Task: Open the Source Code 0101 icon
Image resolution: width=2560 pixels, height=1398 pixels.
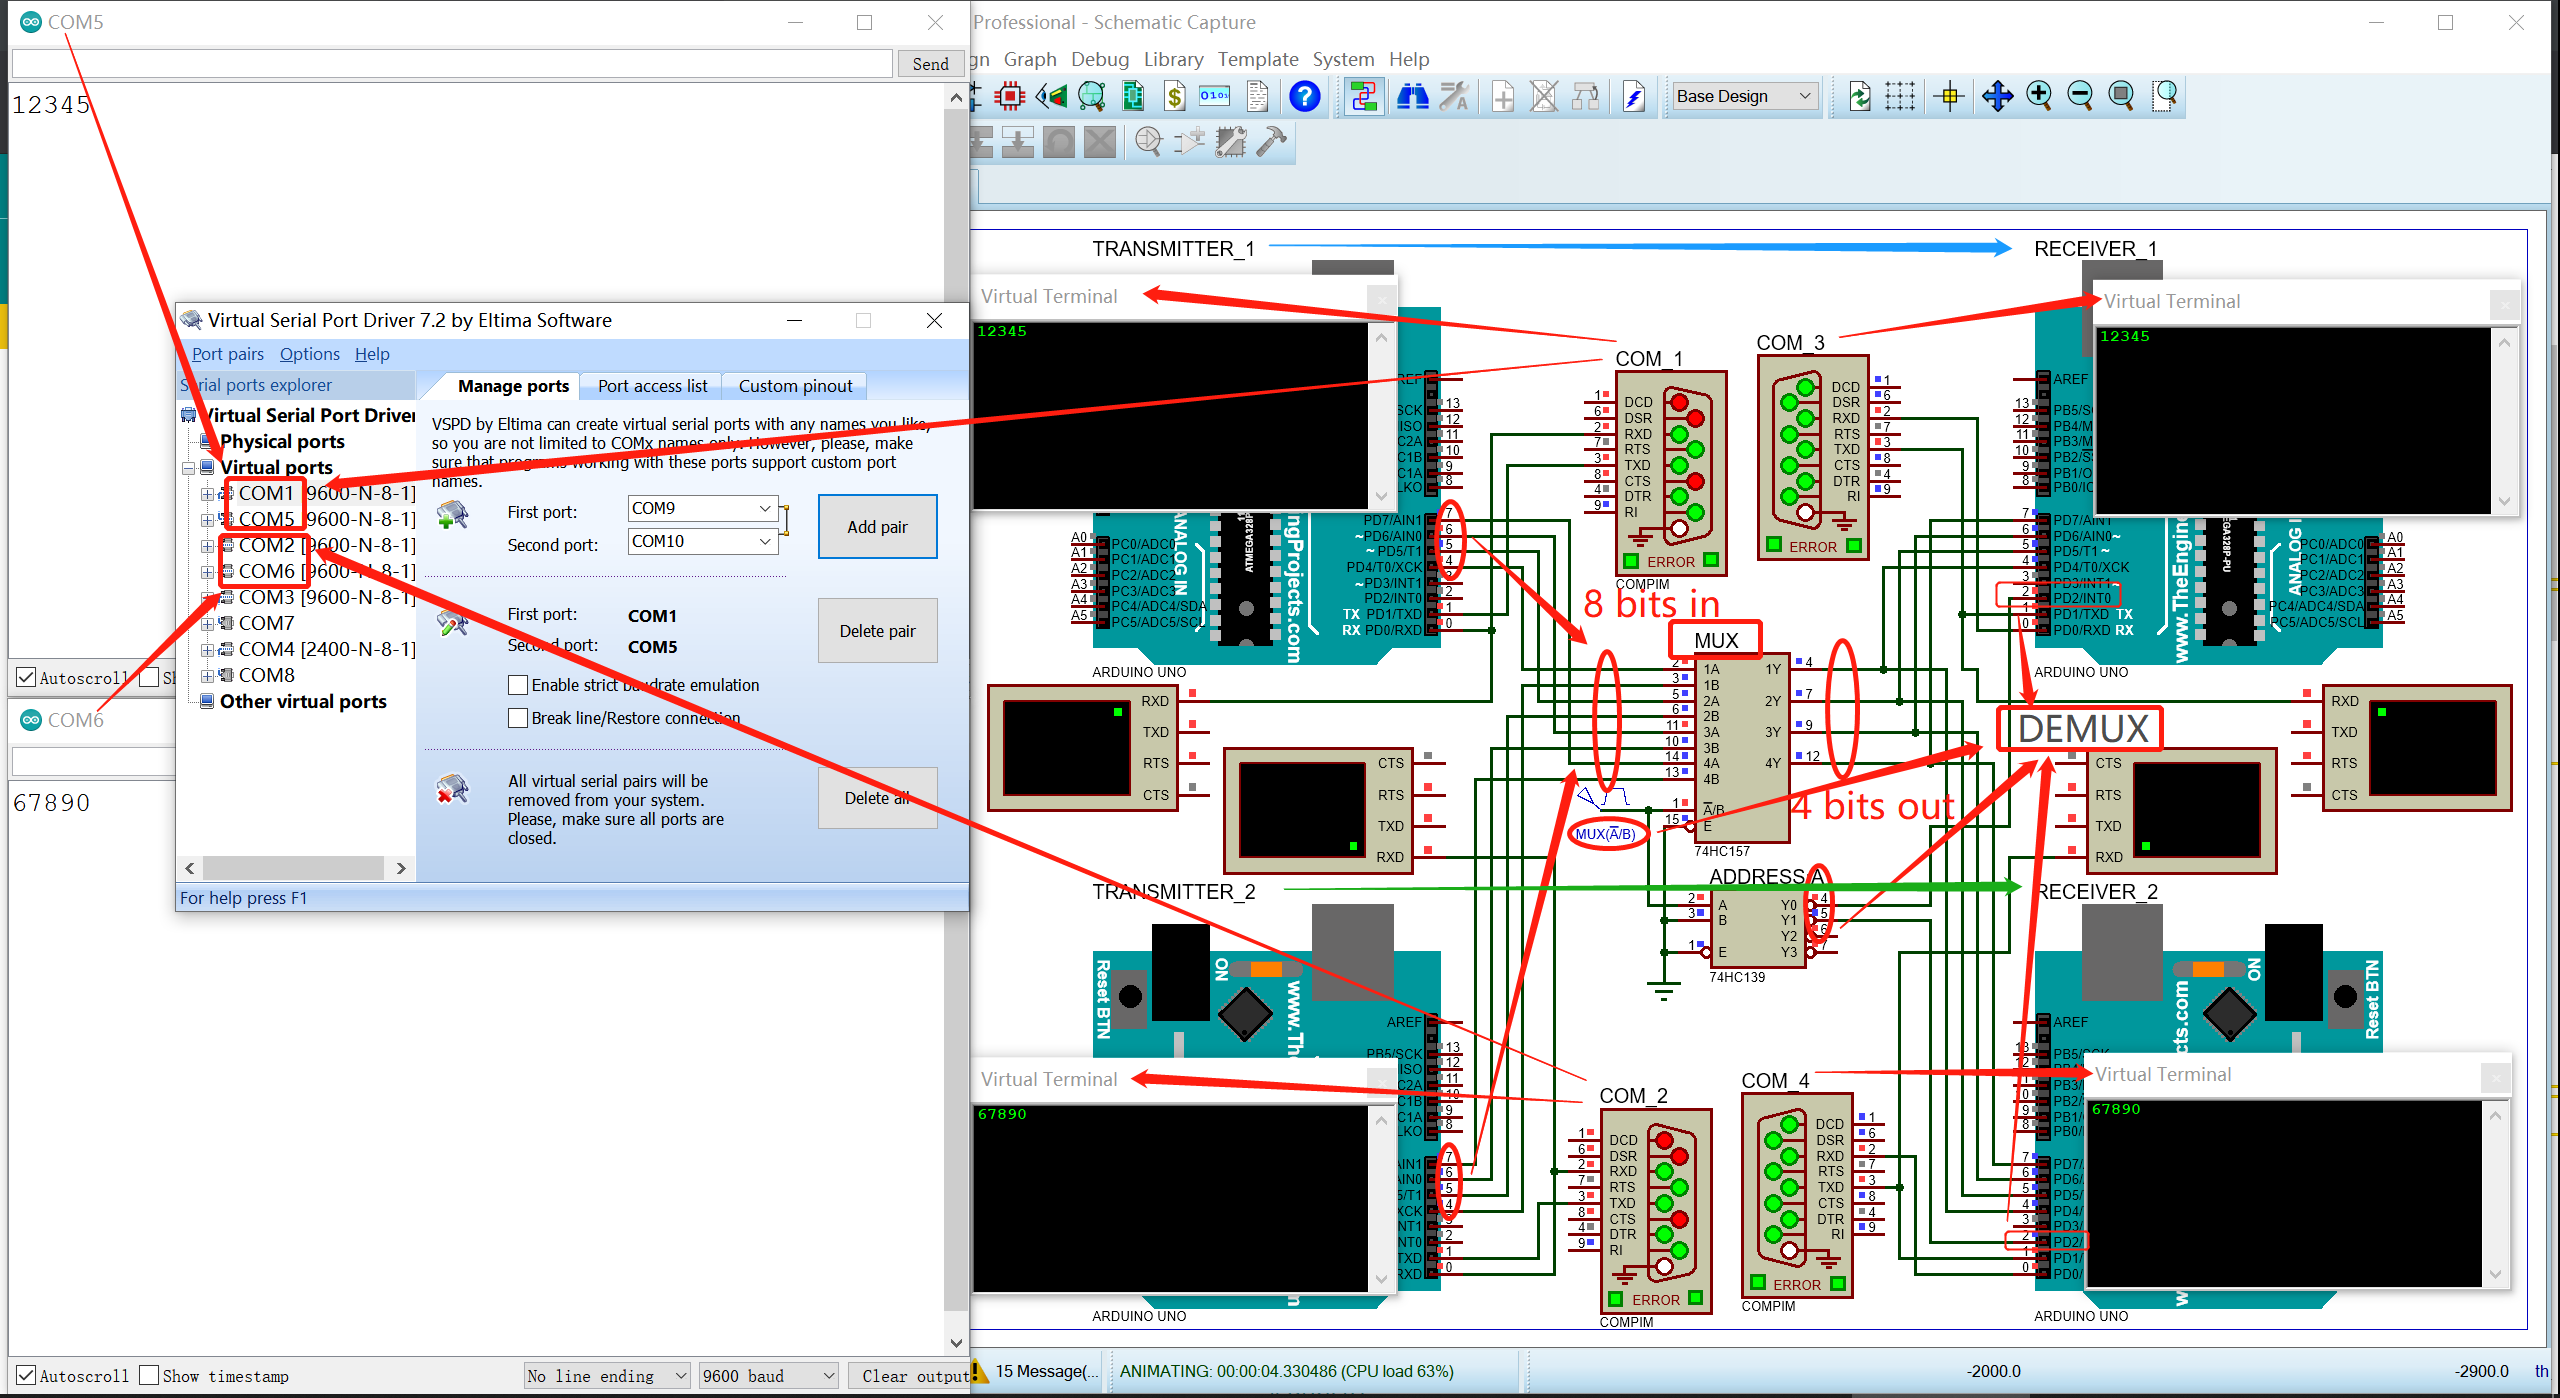Action: pyautogui.click(x=1215, y=96)
